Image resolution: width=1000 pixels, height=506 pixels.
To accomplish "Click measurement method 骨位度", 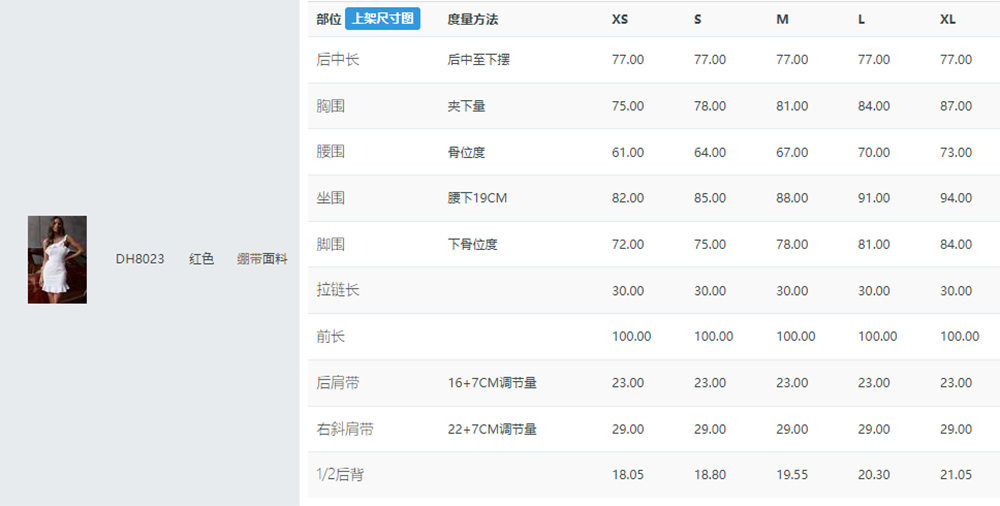I will pyautogui.click(x=466, y=152).
